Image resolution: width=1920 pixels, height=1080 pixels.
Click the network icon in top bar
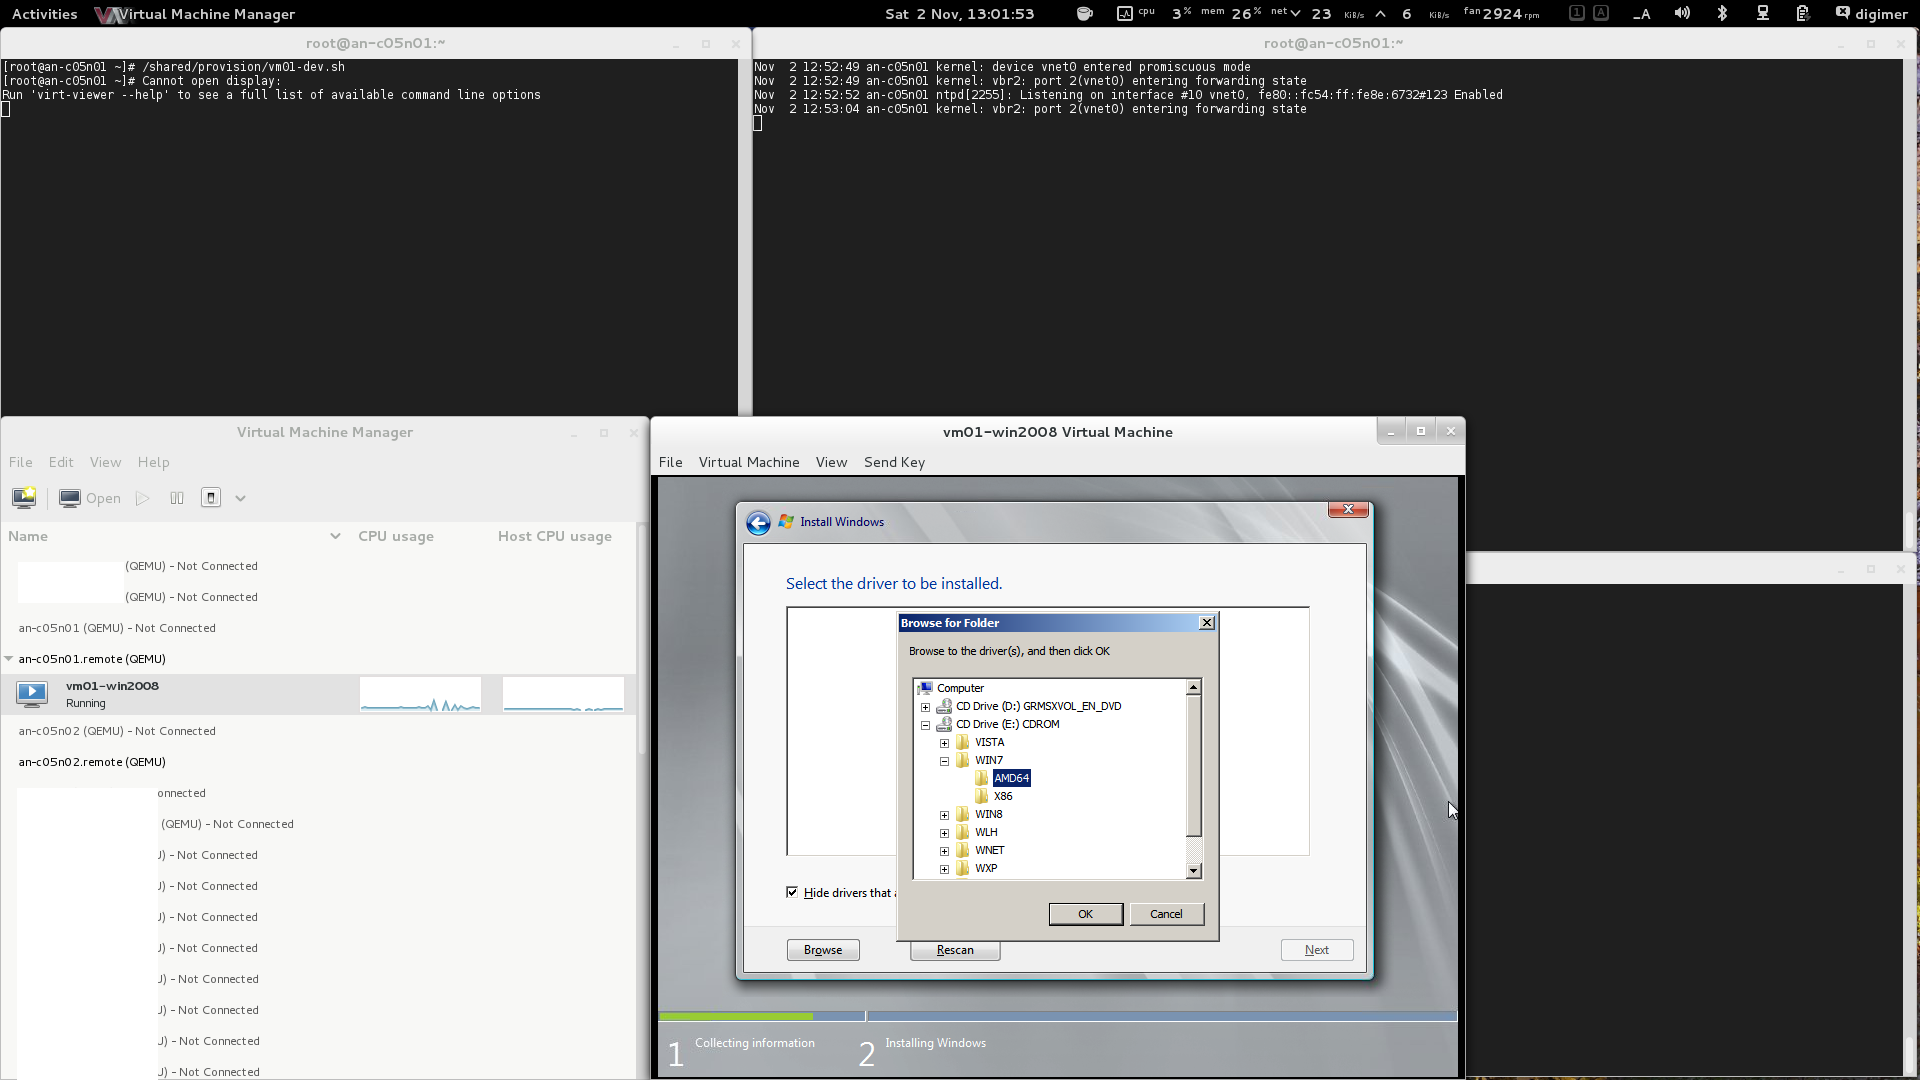(1763, 14)
